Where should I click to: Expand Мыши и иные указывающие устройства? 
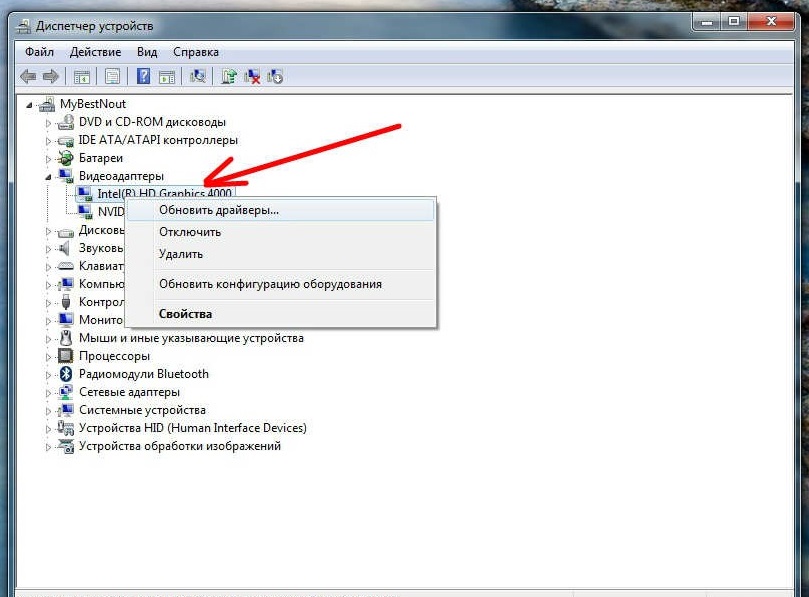click(x=48, y=339)
